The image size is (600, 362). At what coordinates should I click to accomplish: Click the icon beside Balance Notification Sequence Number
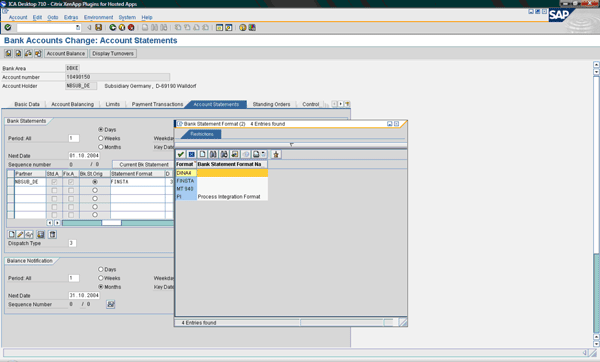tap(111, 304)
